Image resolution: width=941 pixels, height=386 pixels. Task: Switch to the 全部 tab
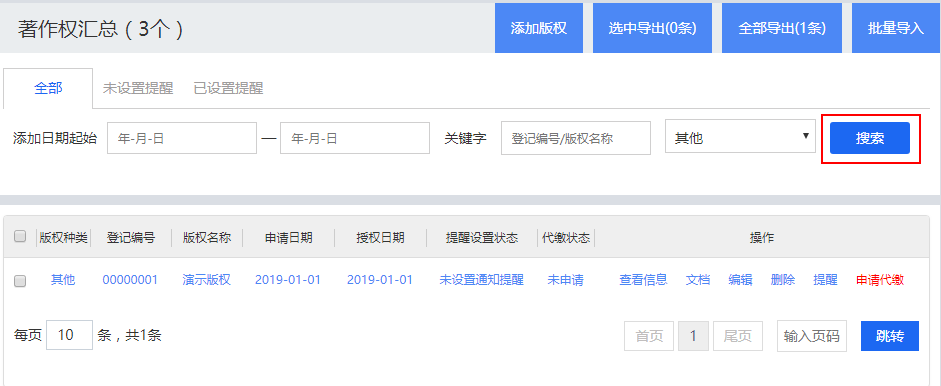tap(48, 88)
